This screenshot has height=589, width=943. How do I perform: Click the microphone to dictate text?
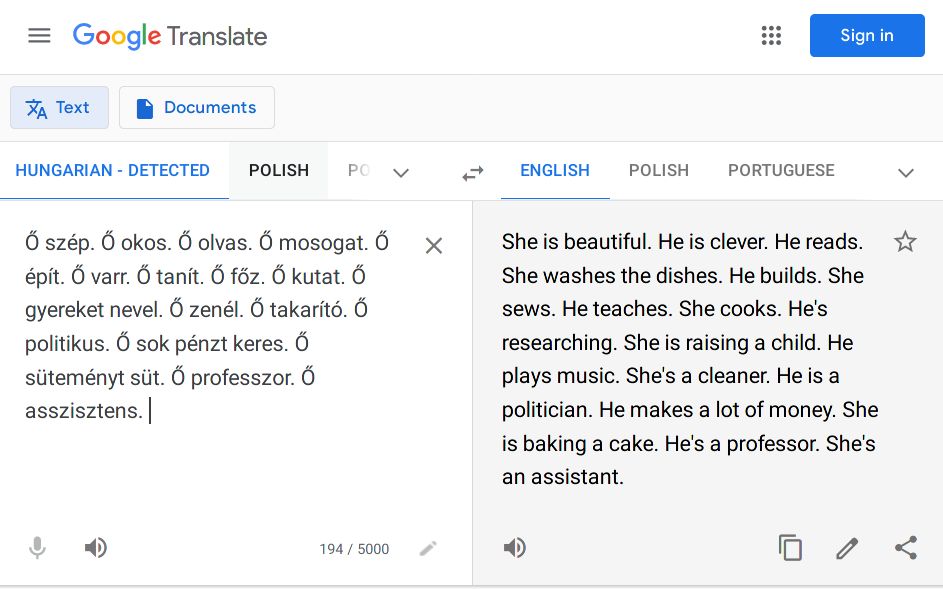coord(37,547)
